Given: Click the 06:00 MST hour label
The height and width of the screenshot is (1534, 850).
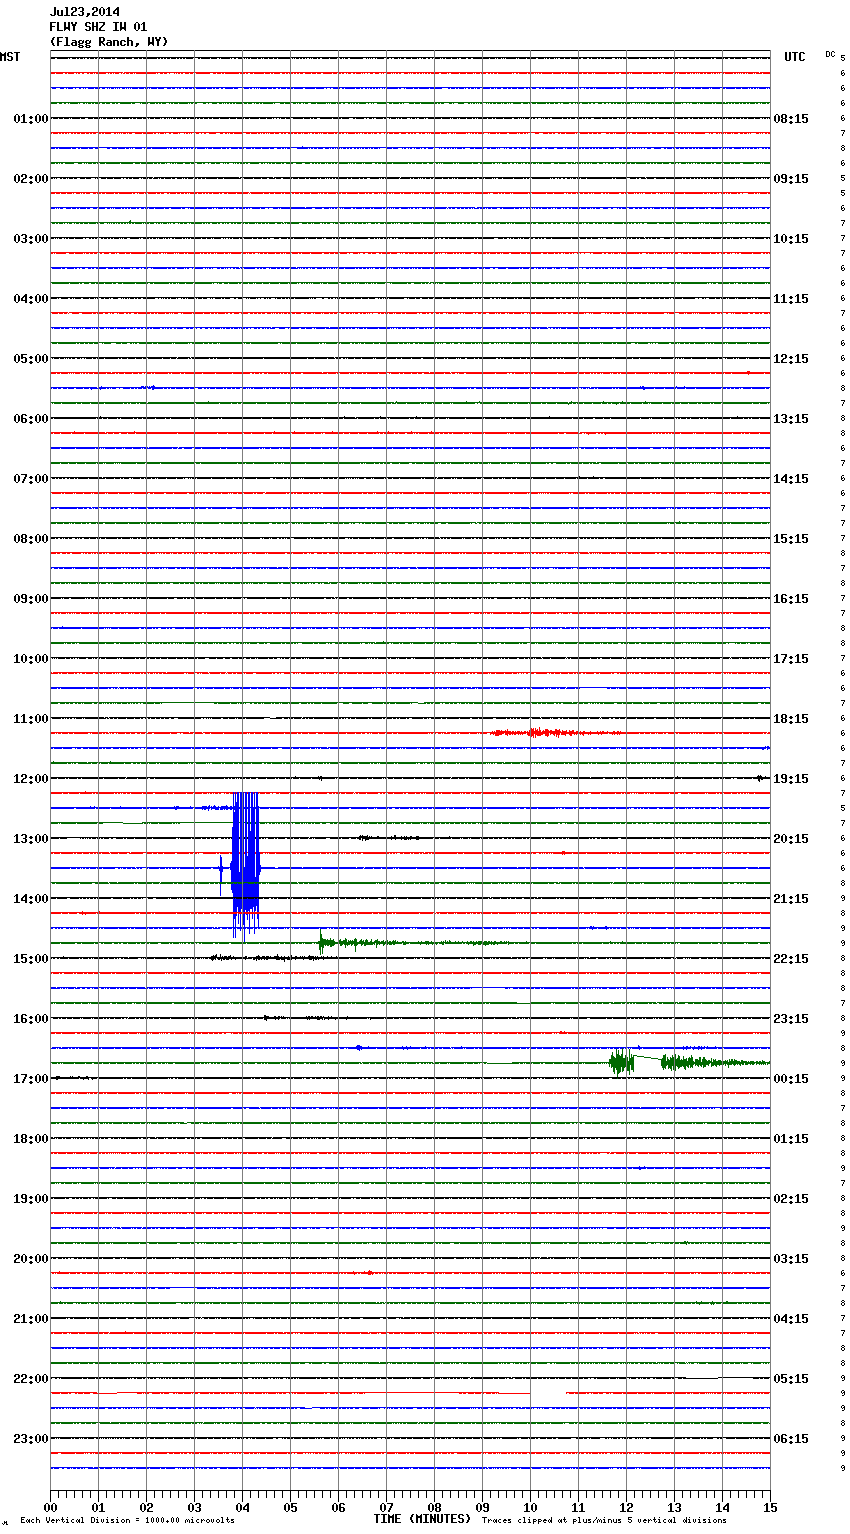Looking at the screenshot, I should click(31, 419).
